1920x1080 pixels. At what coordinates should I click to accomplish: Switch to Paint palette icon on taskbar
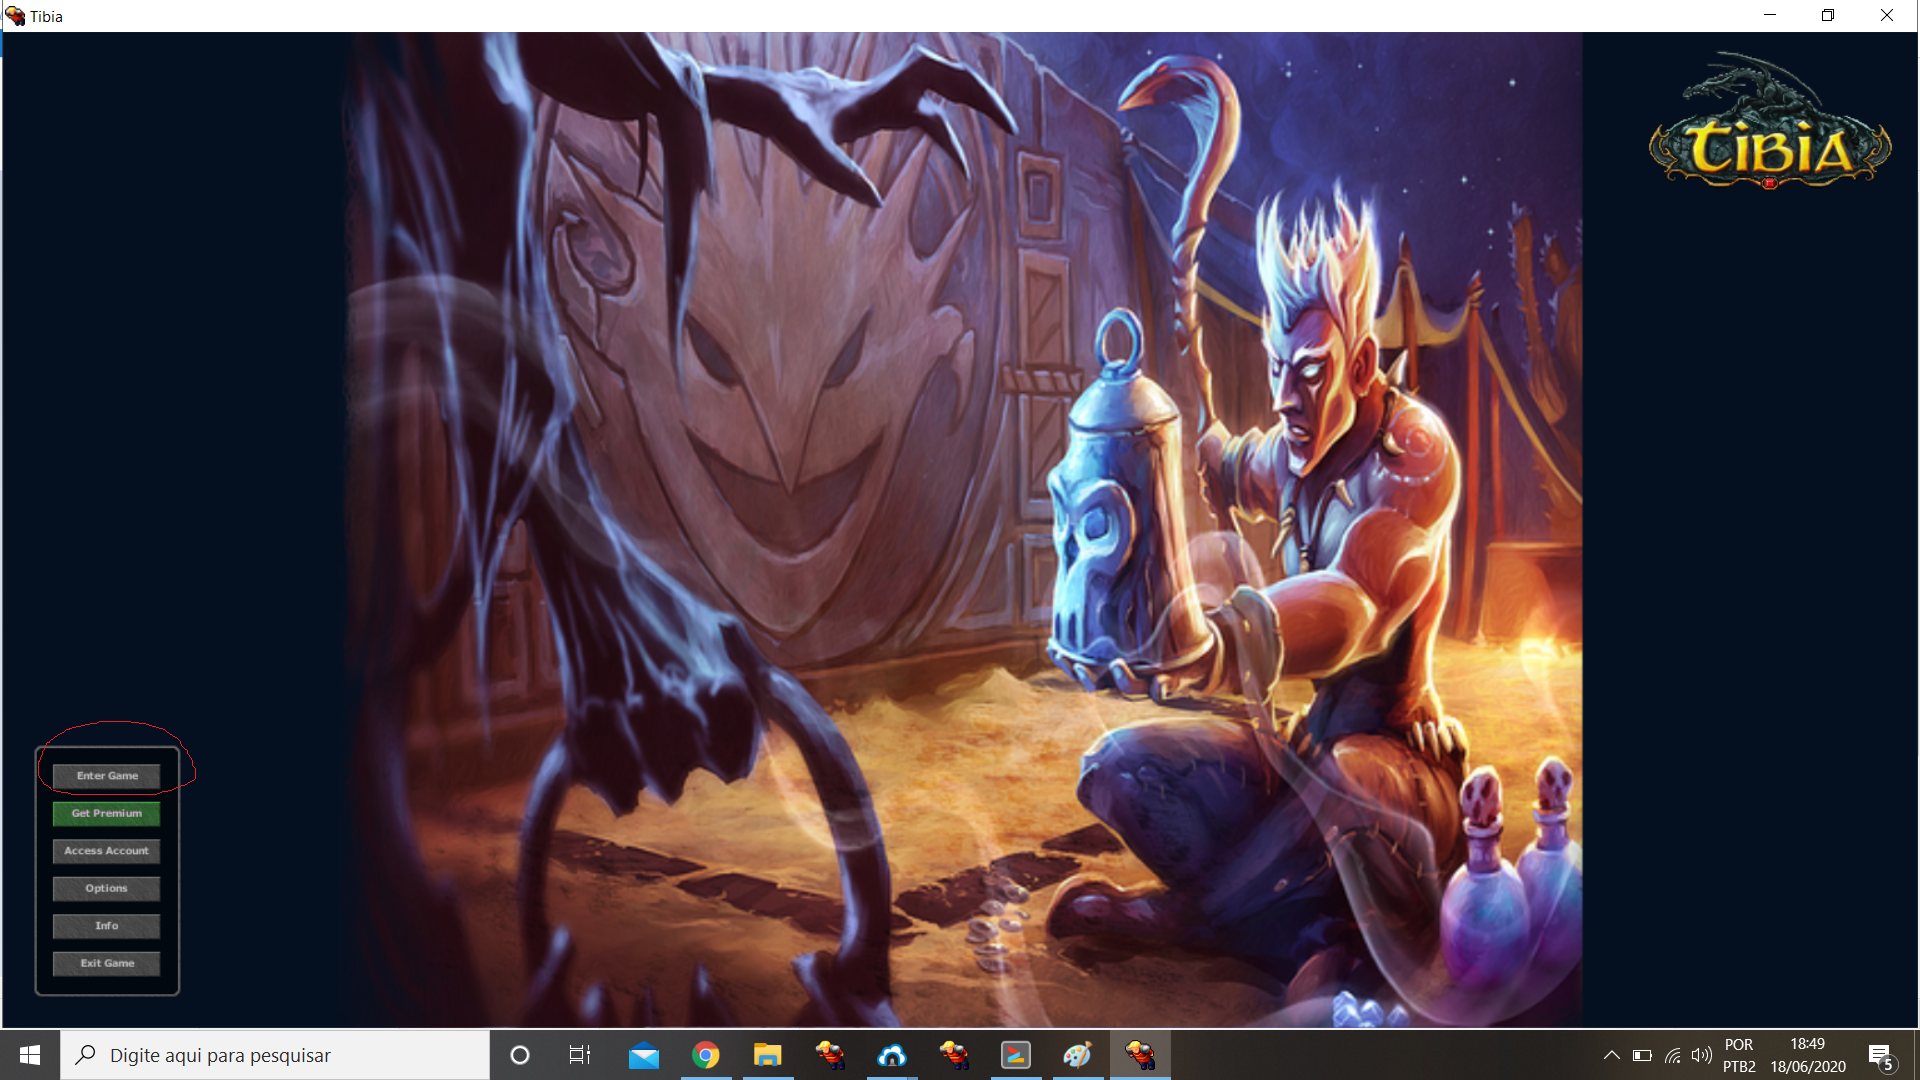[1078, 1055]
